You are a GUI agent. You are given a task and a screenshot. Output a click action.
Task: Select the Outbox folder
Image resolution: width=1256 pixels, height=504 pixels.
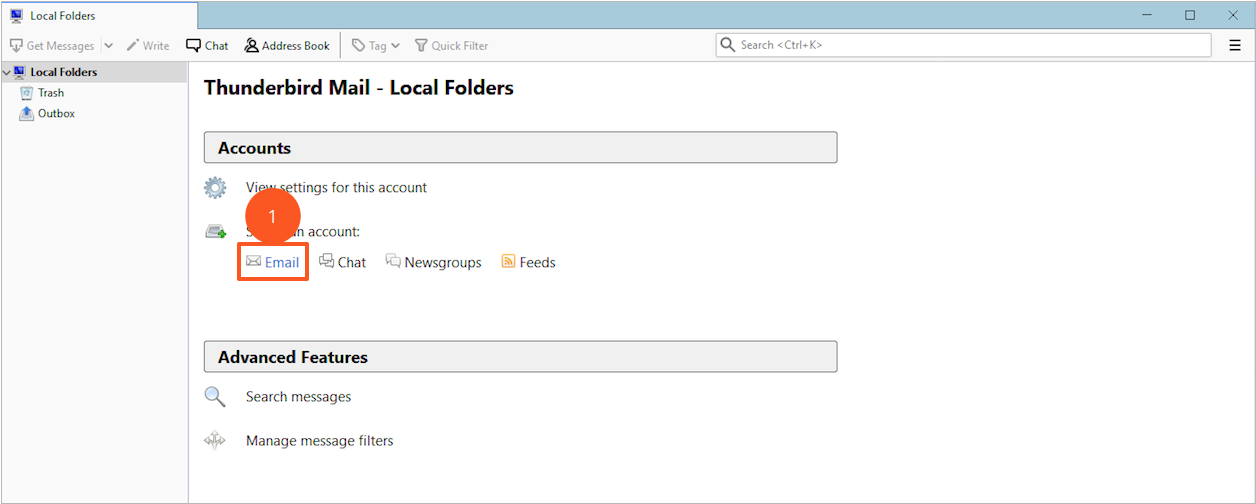[x=56, y=114]
